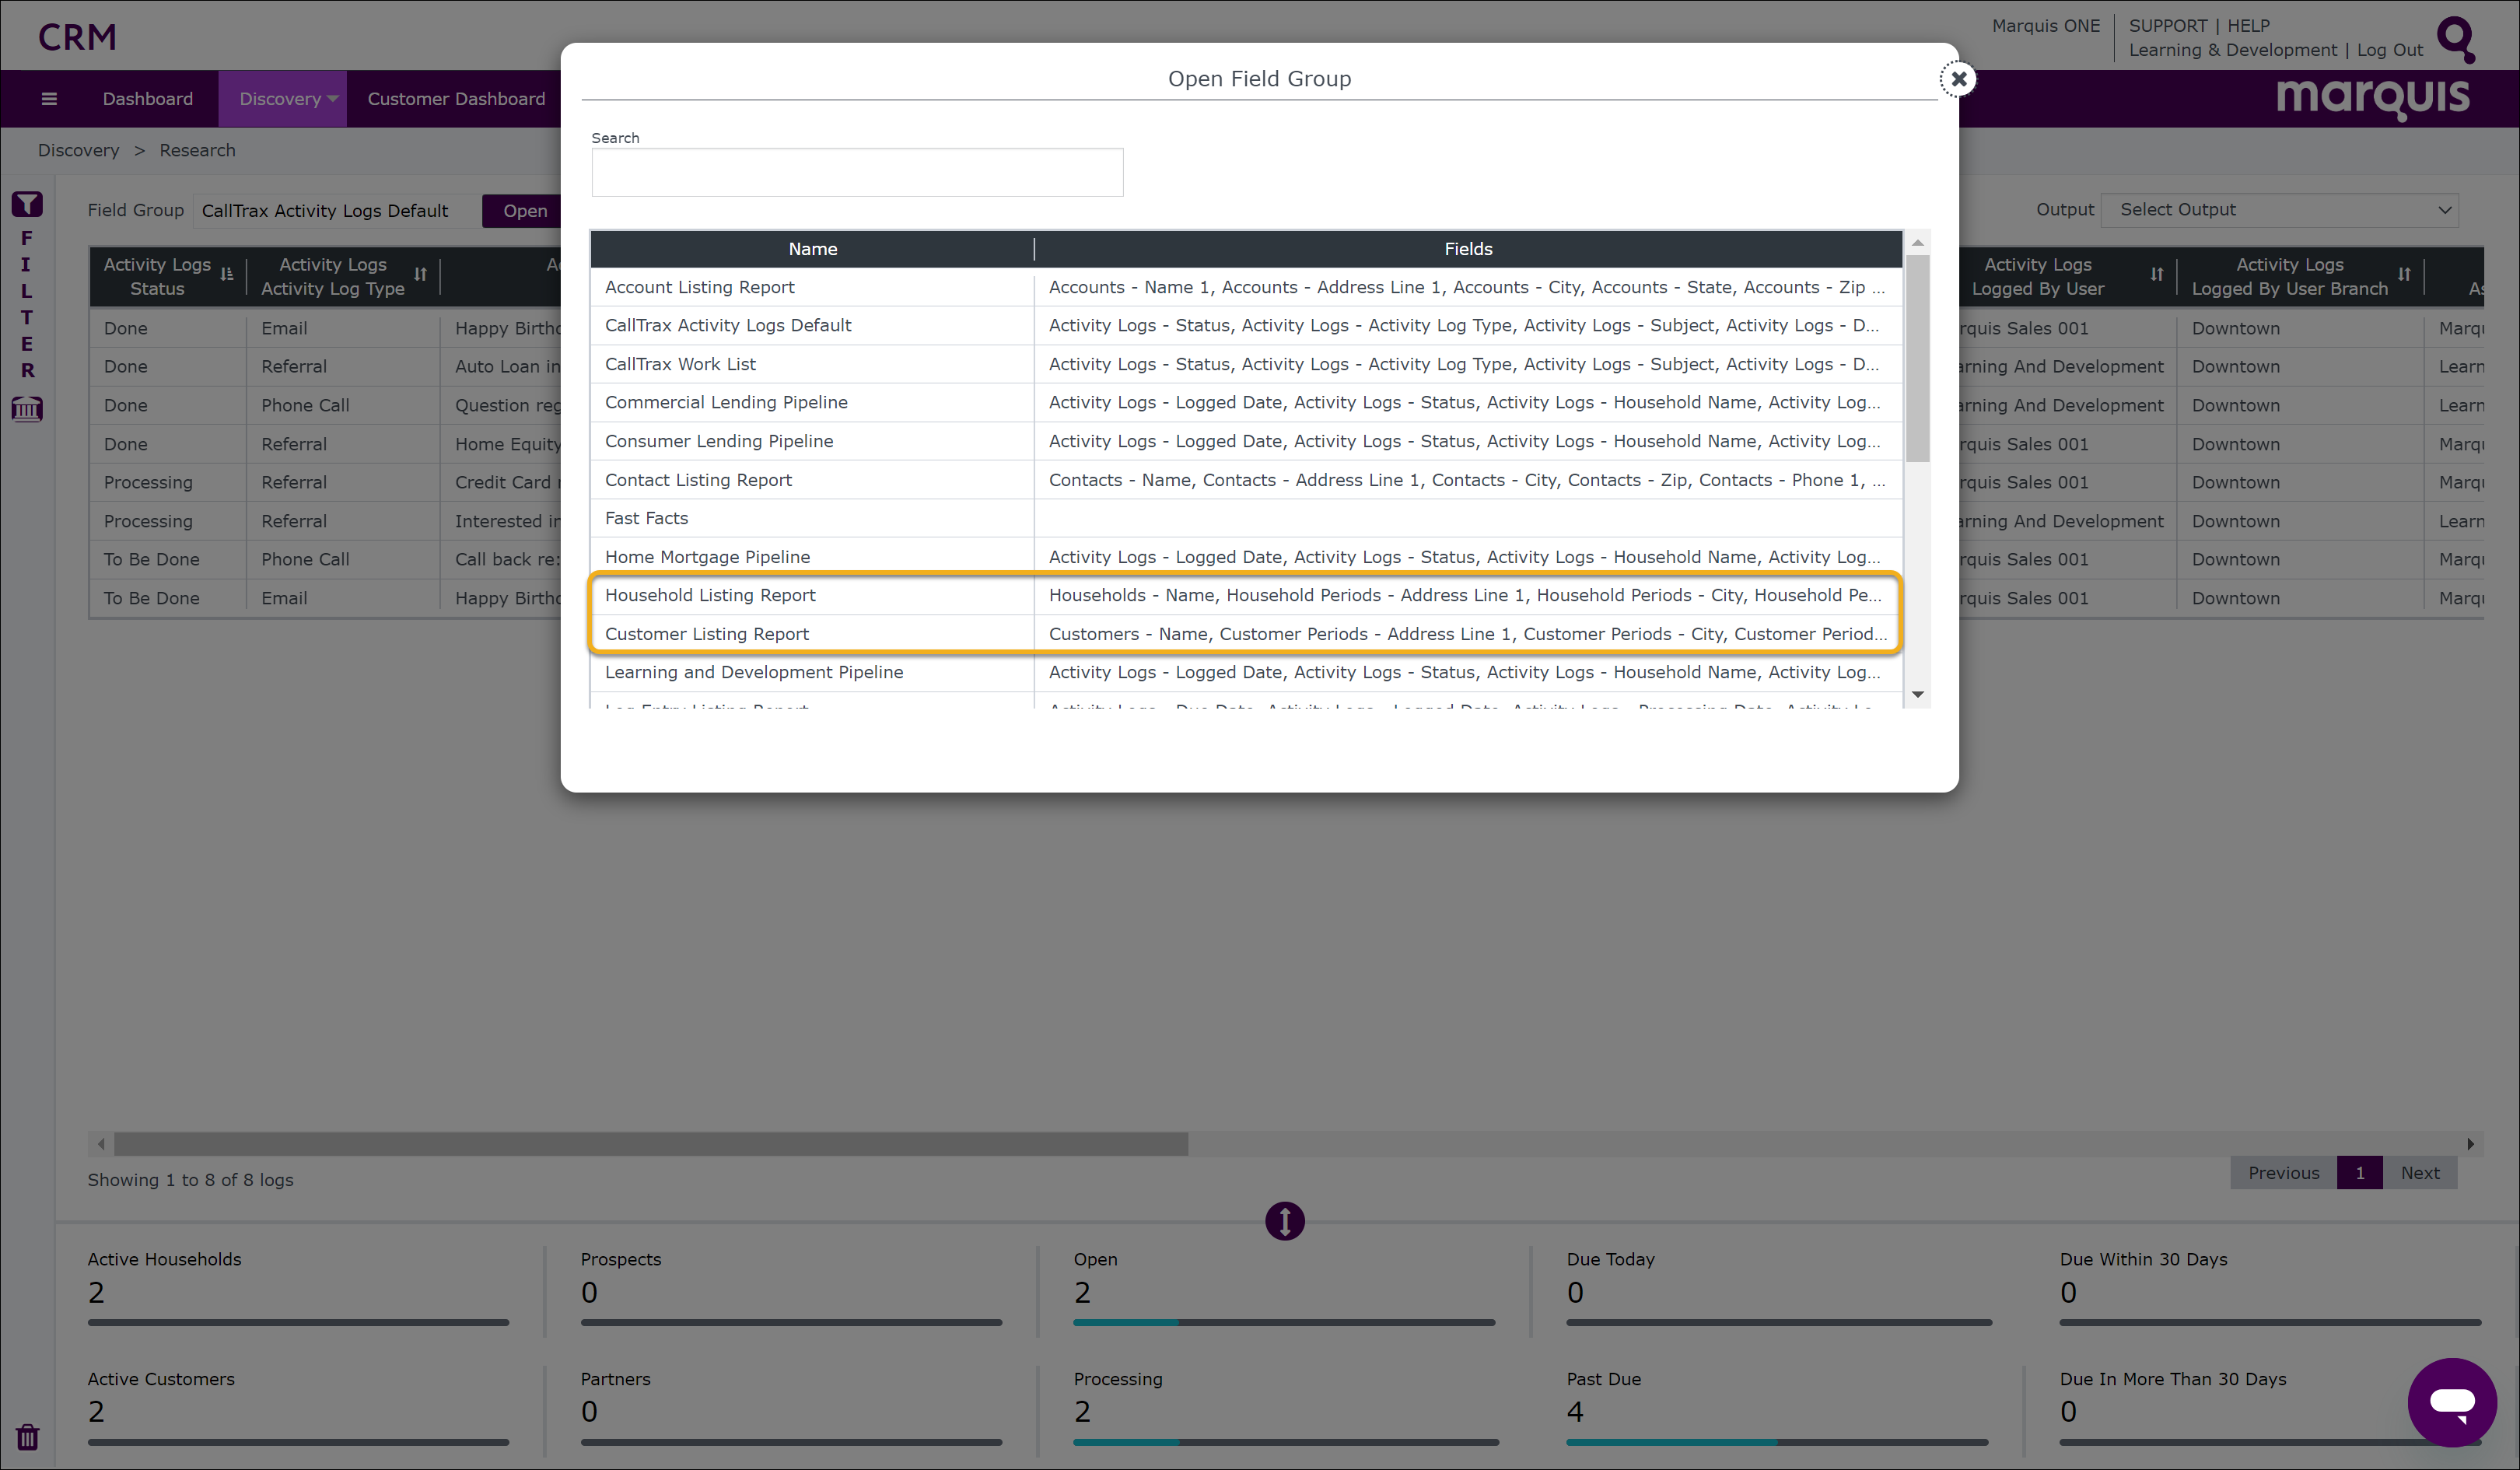Click the trash can icon at bottom left

[x=27, y=1437]
